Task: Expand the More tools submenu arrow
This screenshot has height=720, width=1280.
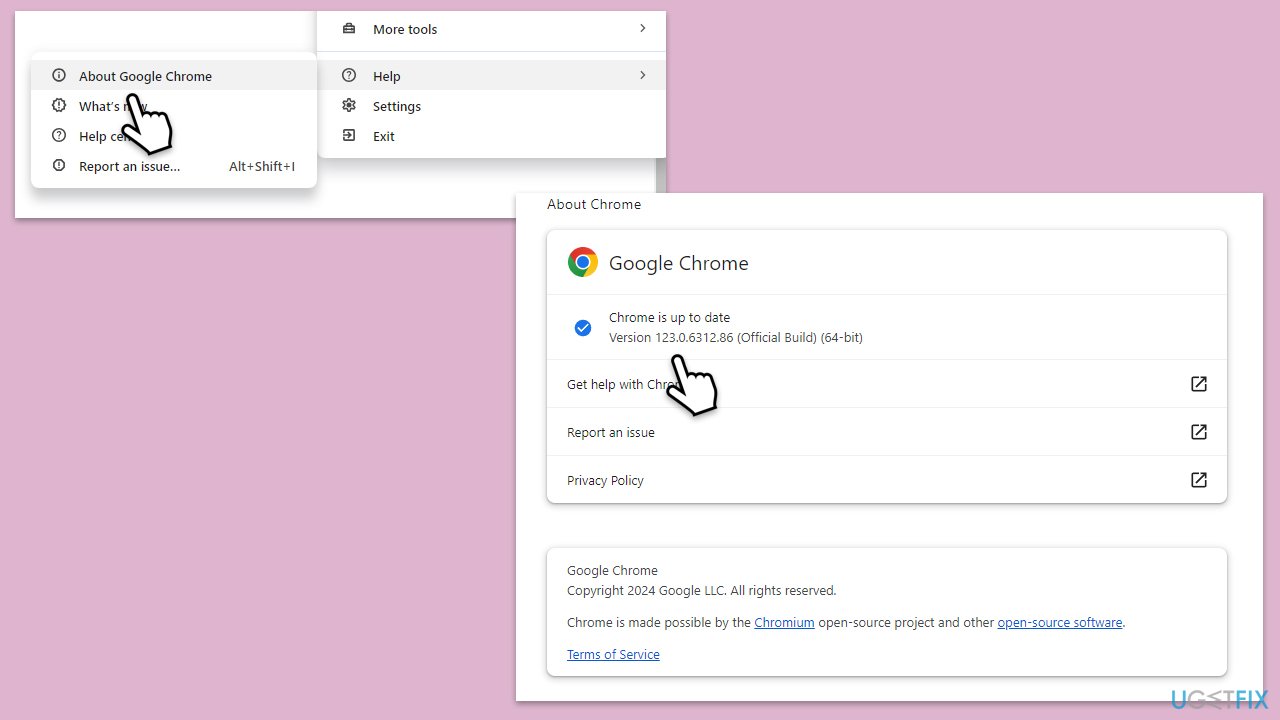Action: [642, 29]
